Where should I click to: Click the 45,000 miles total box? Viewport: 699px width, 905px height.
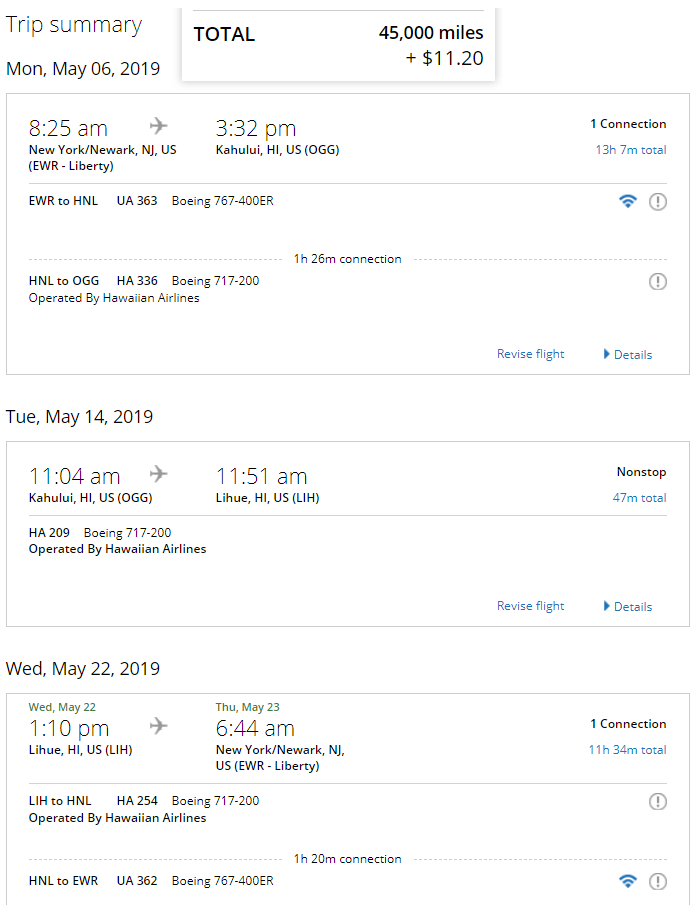(x=338, y=45)
